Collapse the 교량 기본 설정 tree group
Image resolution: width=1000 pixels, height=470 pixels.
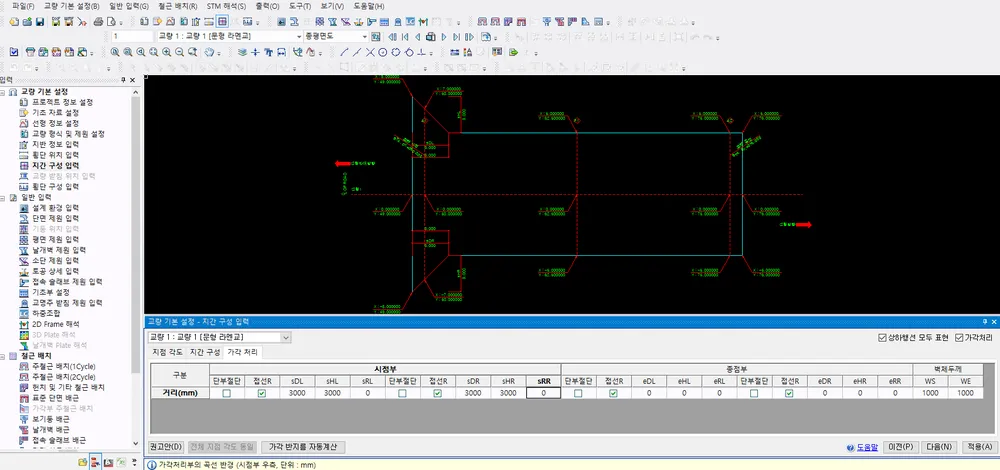(x=4, y=92)
